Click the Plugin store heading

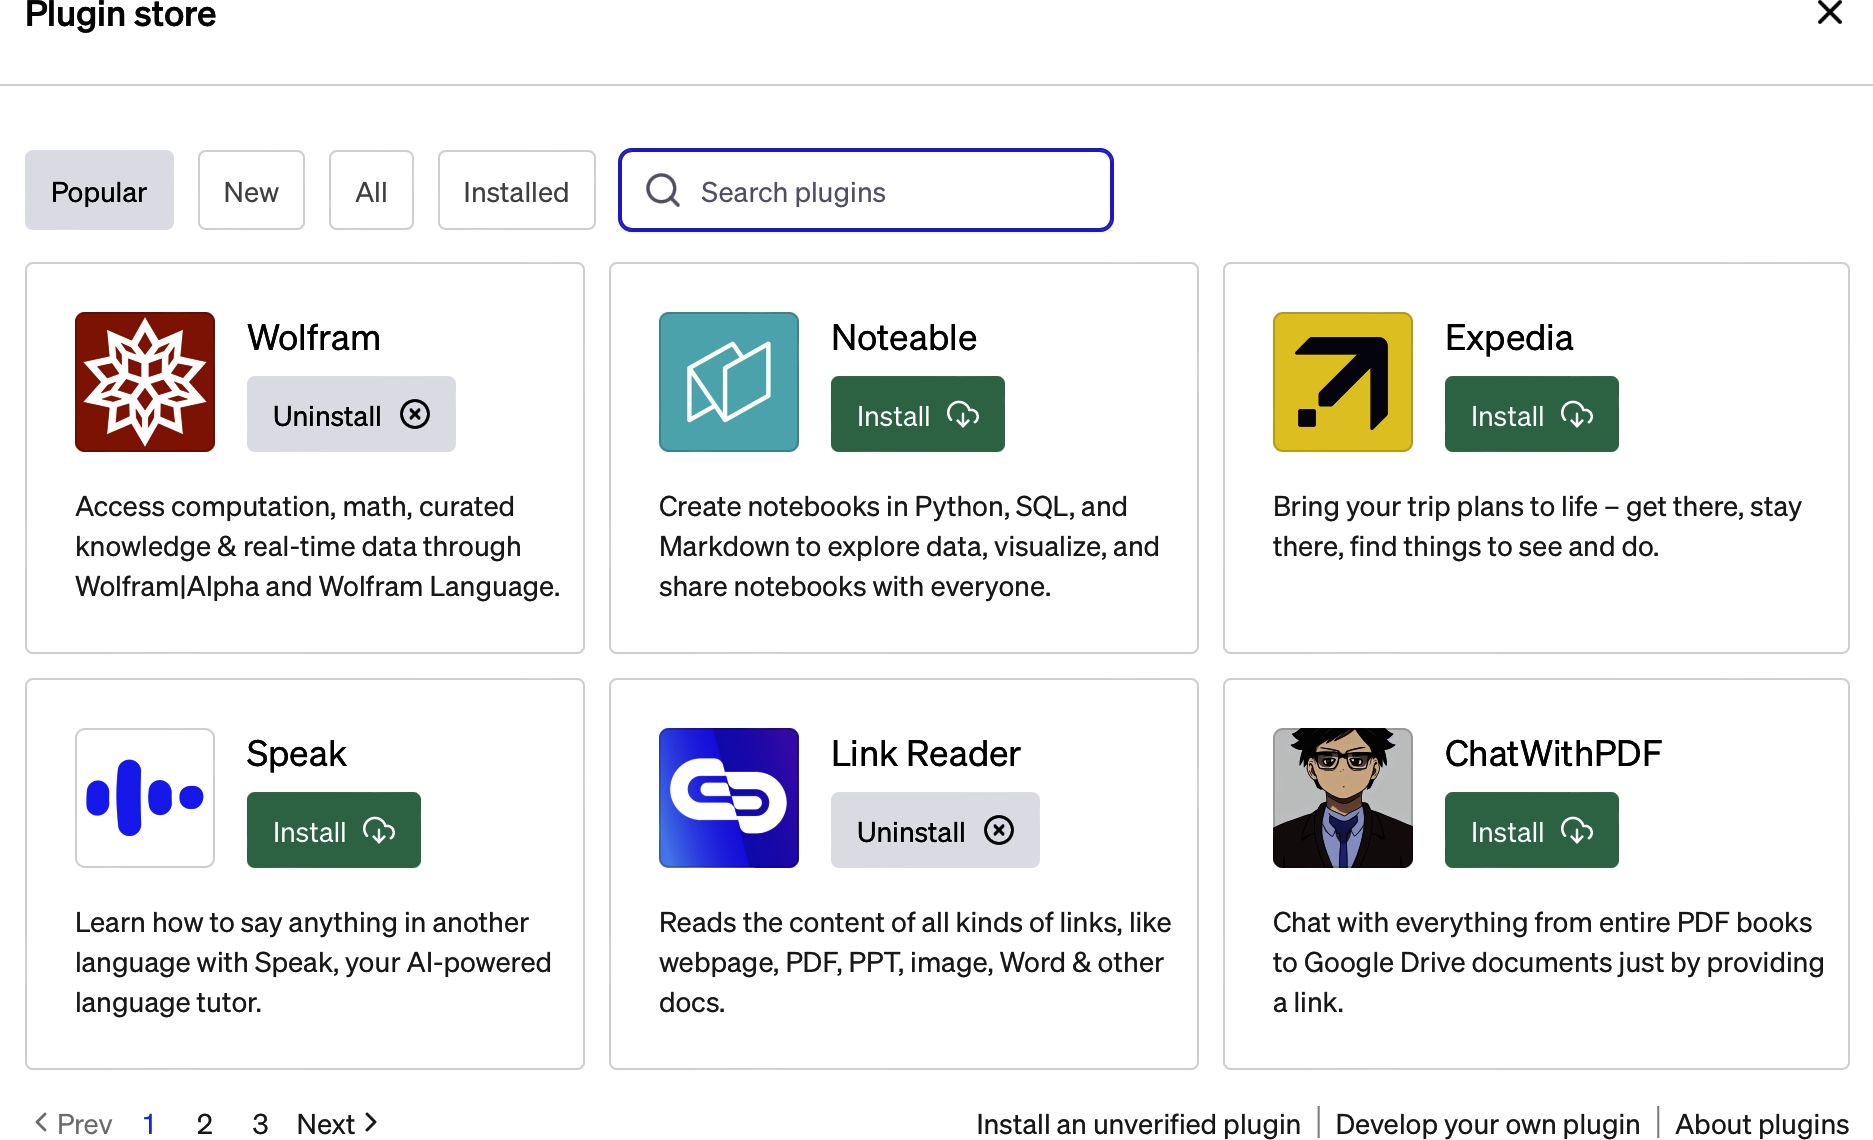pos(120,14)
